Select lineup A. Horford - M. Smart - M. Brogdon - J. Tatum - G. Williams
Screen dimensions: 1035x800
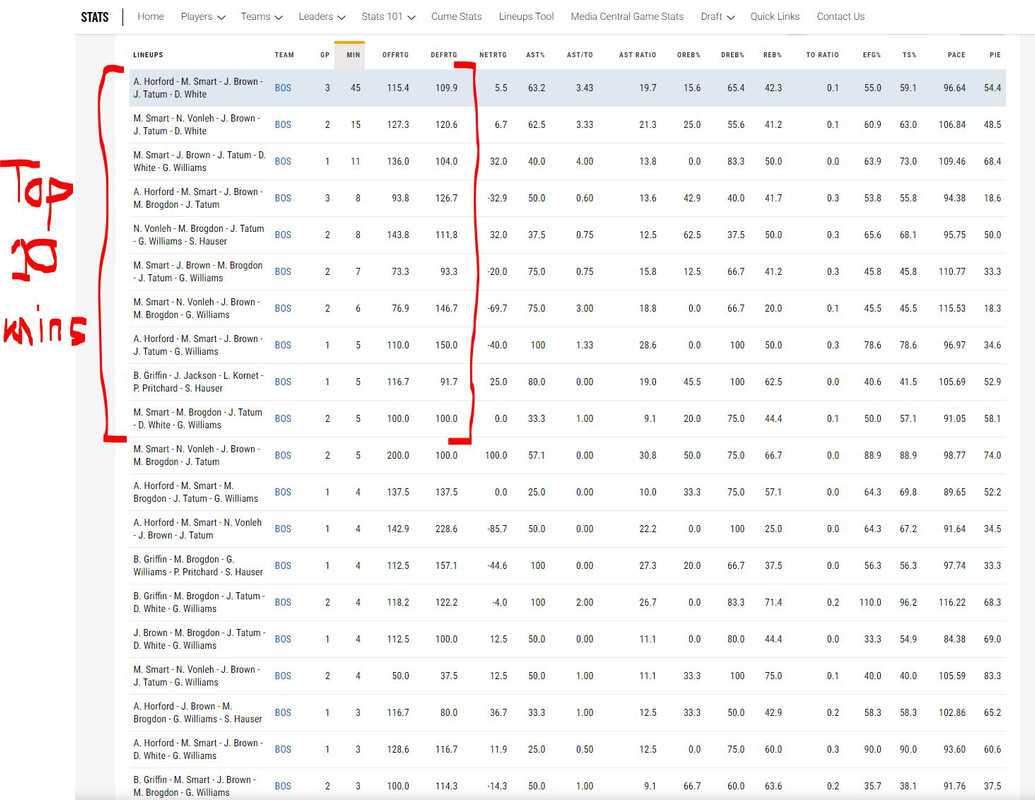click(195, 492)
